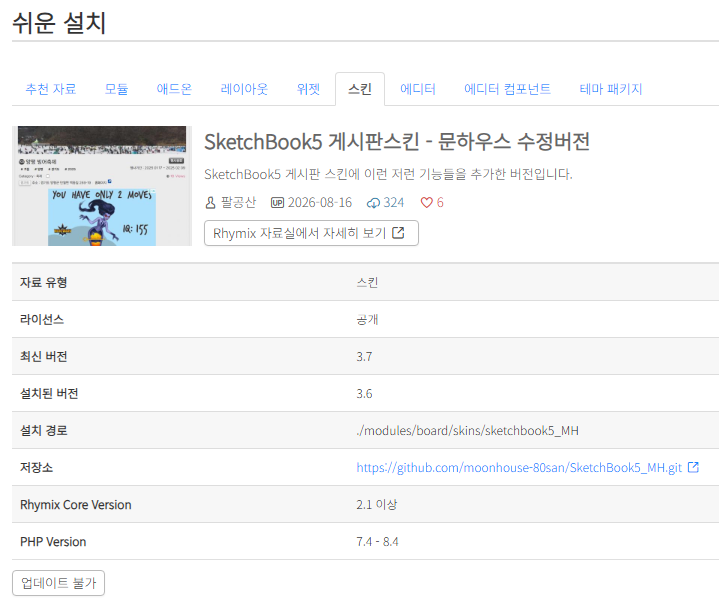Click the SketchBook5 게시판스킨 title heading
The width and height of the screenshot is (719, 609).
point(397,141)
